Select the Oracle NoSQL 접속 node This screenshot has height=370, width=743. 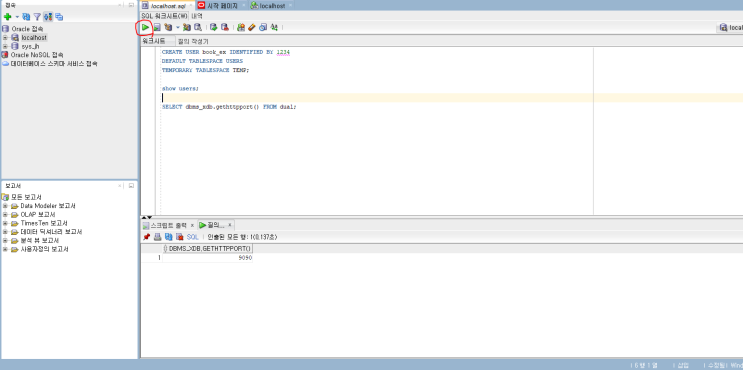pos(37,55)
